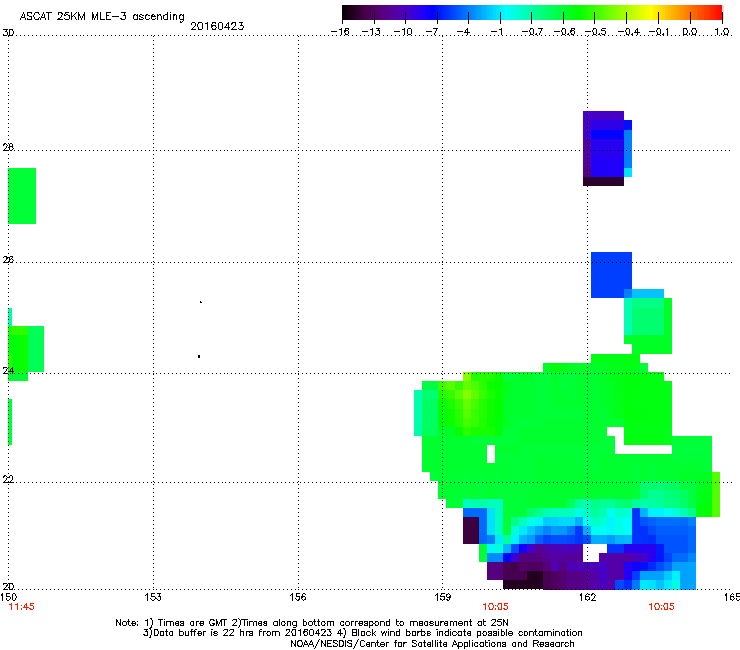This screenshot has width=740, height=650.
Task: Click the -4 color scale label
Action: click(463, 32)
